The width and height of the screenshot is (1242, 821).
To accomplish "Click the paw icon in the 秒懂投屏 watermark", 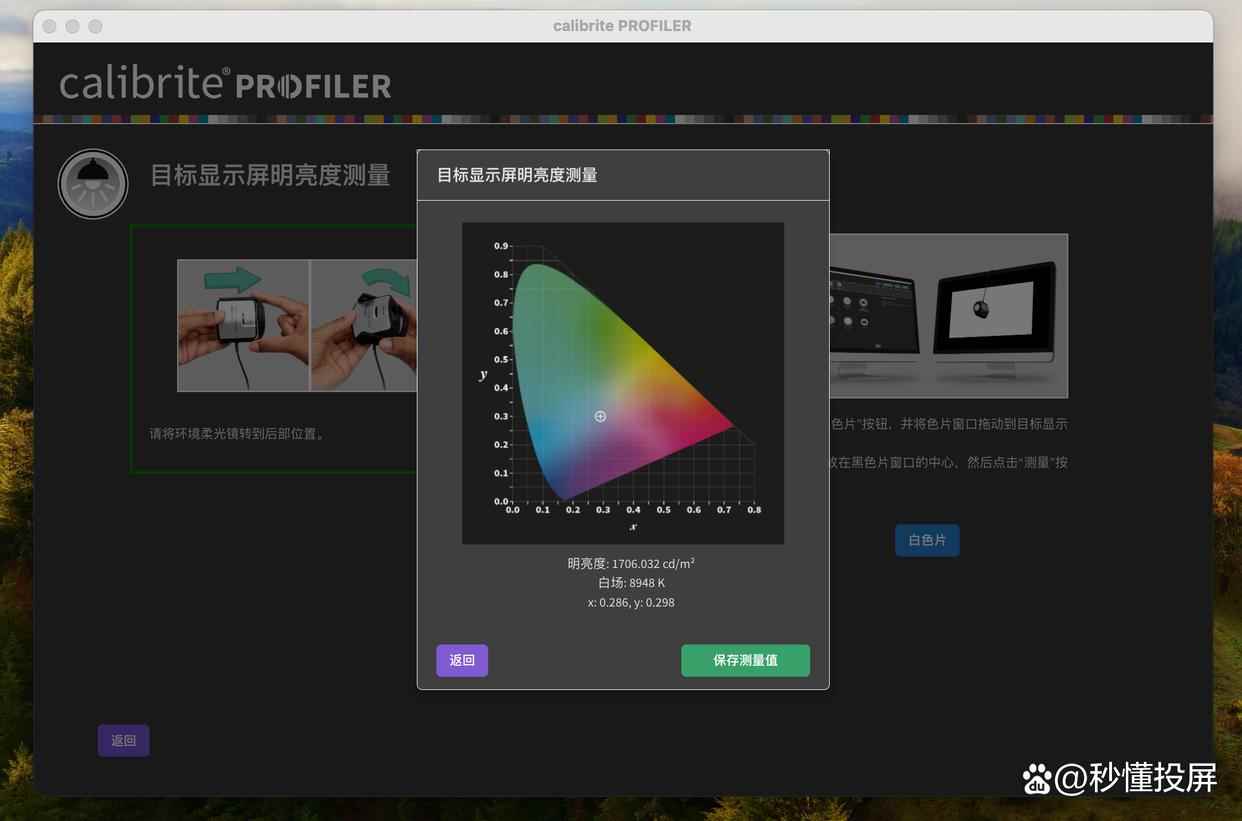I will pos(1037,779).
